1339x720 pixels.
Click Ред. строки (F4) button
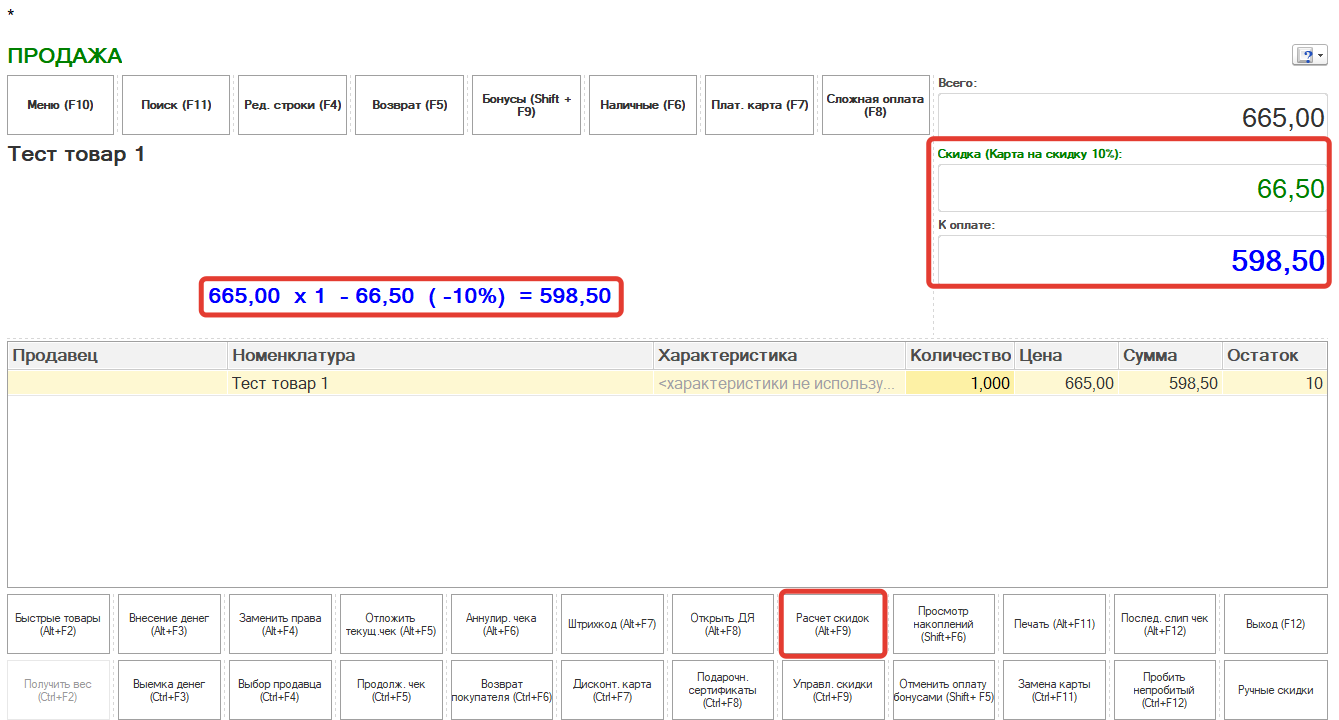tap(293, 105)
